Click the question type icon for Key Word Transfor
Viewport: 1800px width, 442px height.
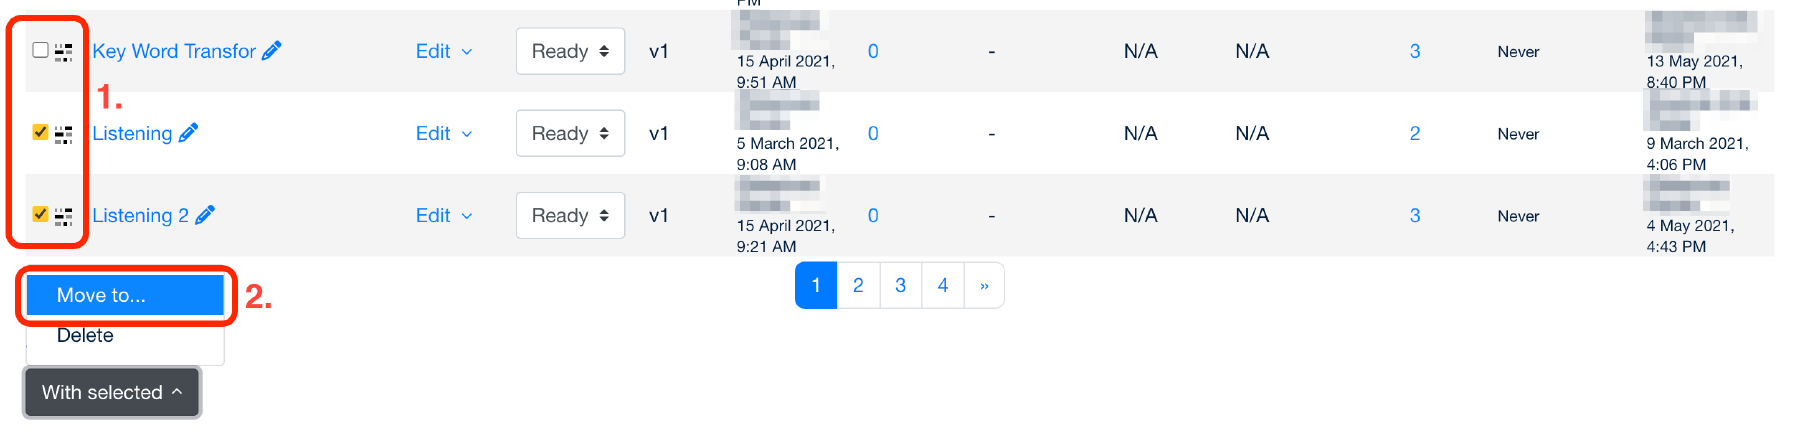63,52
